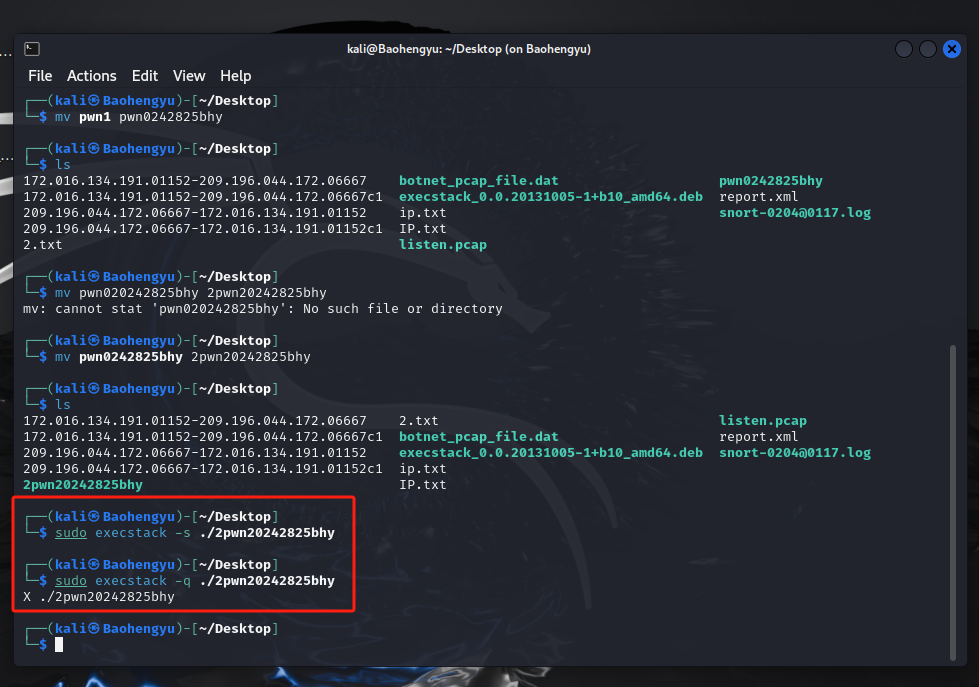Click the 'mv pwn020242825bhy 2pwn20242825bhy' command
The width and height of the screenshot is (979, 687).
click(190, 293)
